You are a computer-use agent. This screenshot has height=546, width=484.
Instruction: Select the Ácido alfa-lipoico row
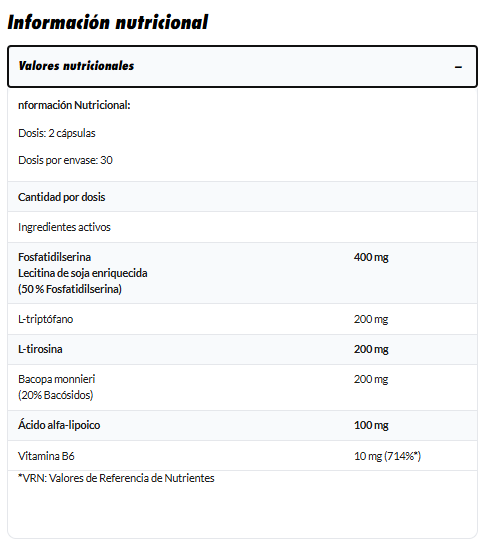(x=242, y=425)
